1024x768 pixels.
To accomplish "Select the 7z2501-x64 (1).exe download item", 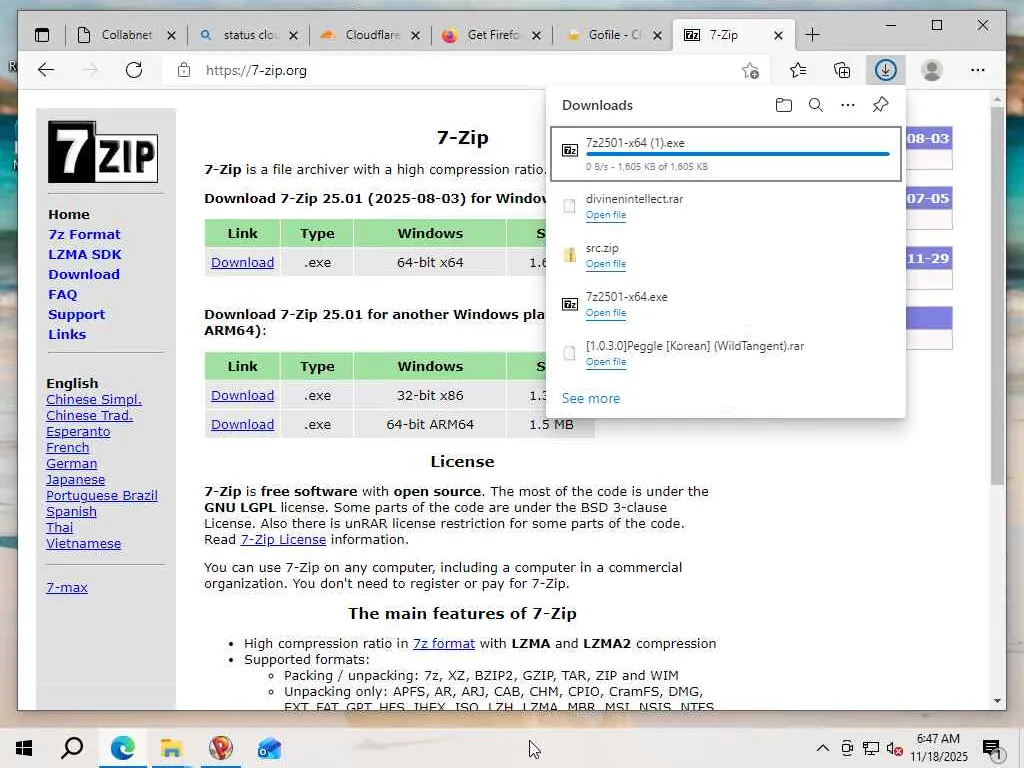I will tap(726, 154).
